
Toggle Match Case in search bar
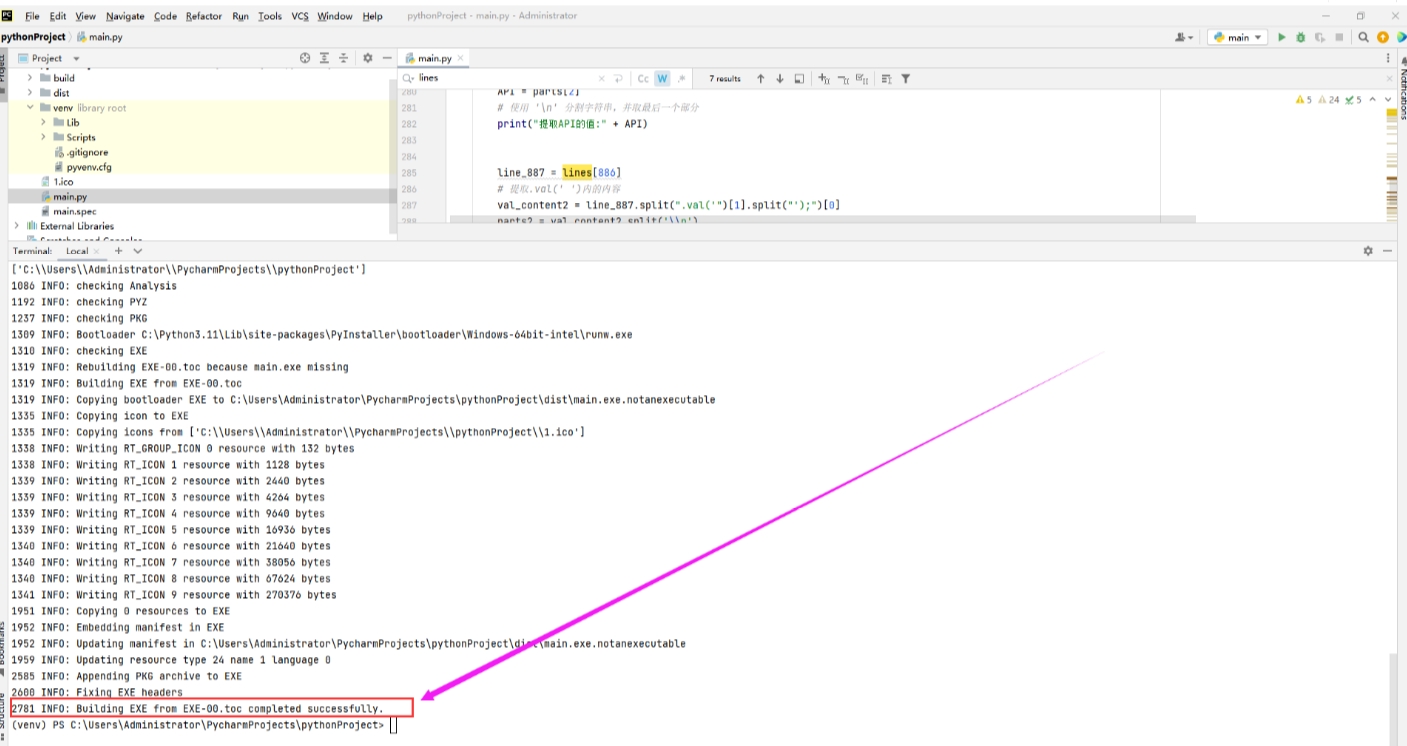point(643,78)
